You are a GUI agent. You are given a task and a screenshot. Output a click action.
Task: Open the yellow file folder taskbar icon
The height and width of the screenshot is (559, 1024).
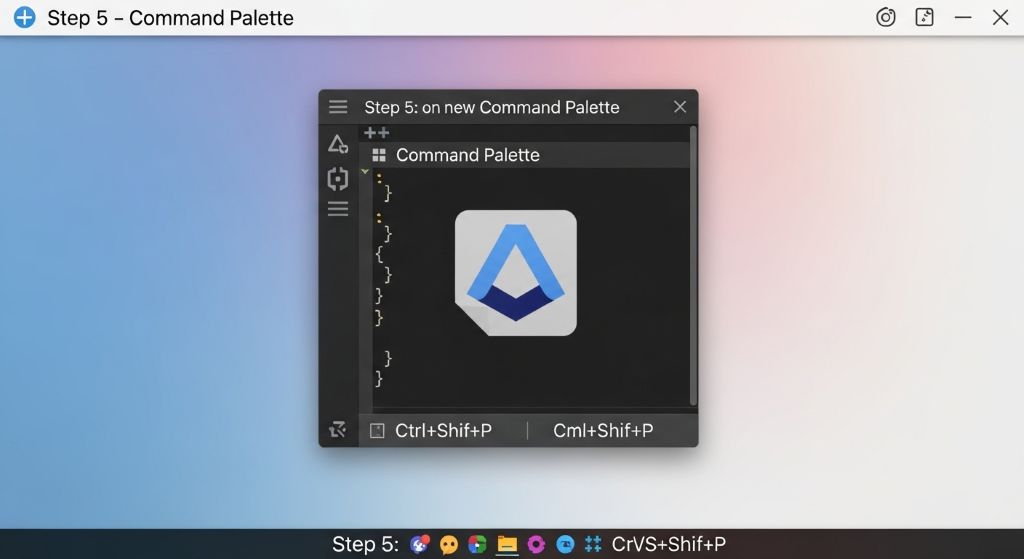click(x=507, y=544)
